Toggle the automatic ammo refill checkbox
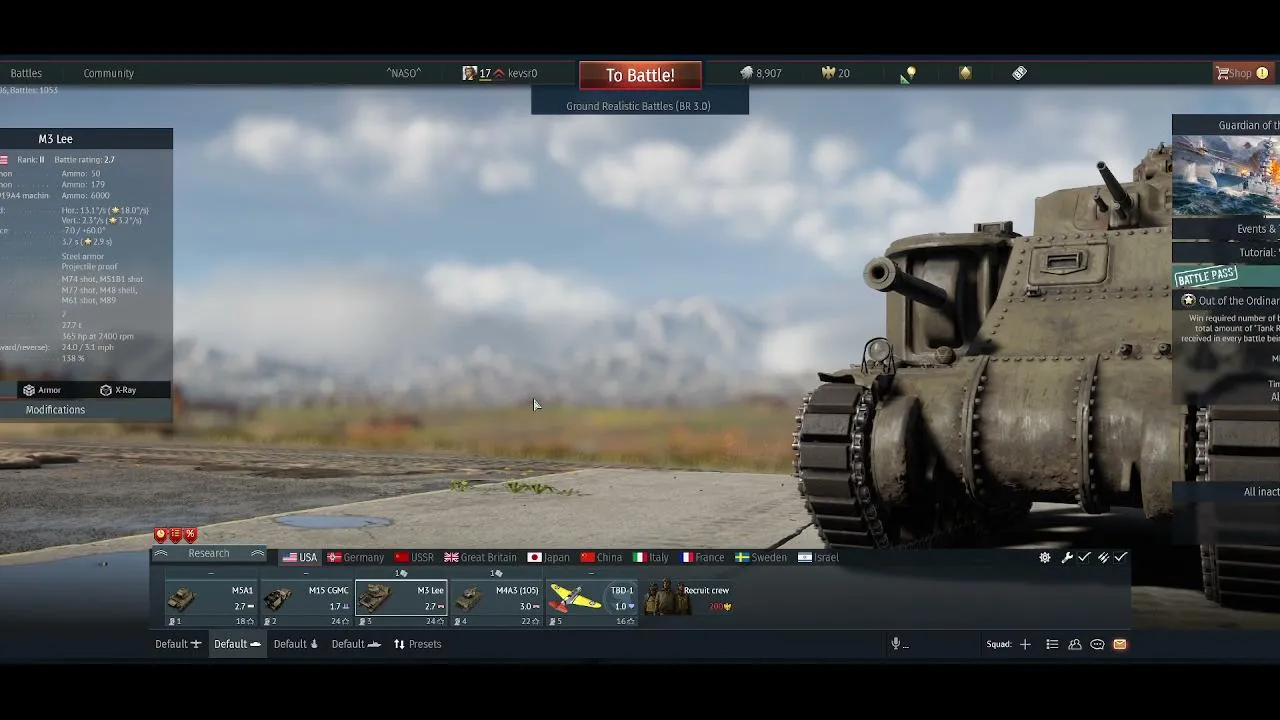Screen dimensions: 1280x720 click(x=1121, y=558)
